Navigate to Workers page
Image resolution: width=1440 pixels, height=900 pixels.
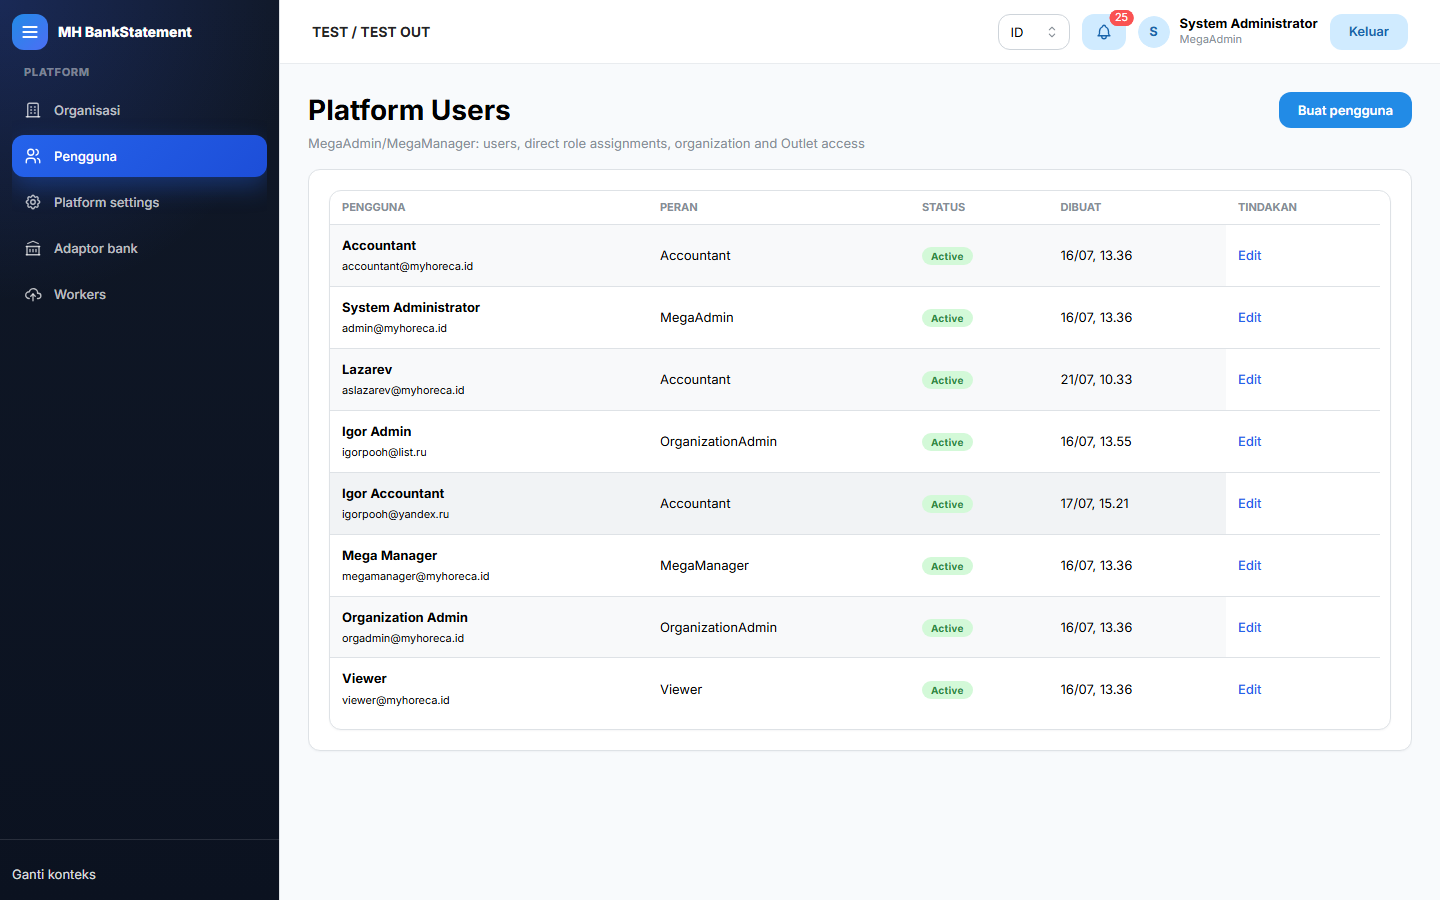click(x=139, y=294)
